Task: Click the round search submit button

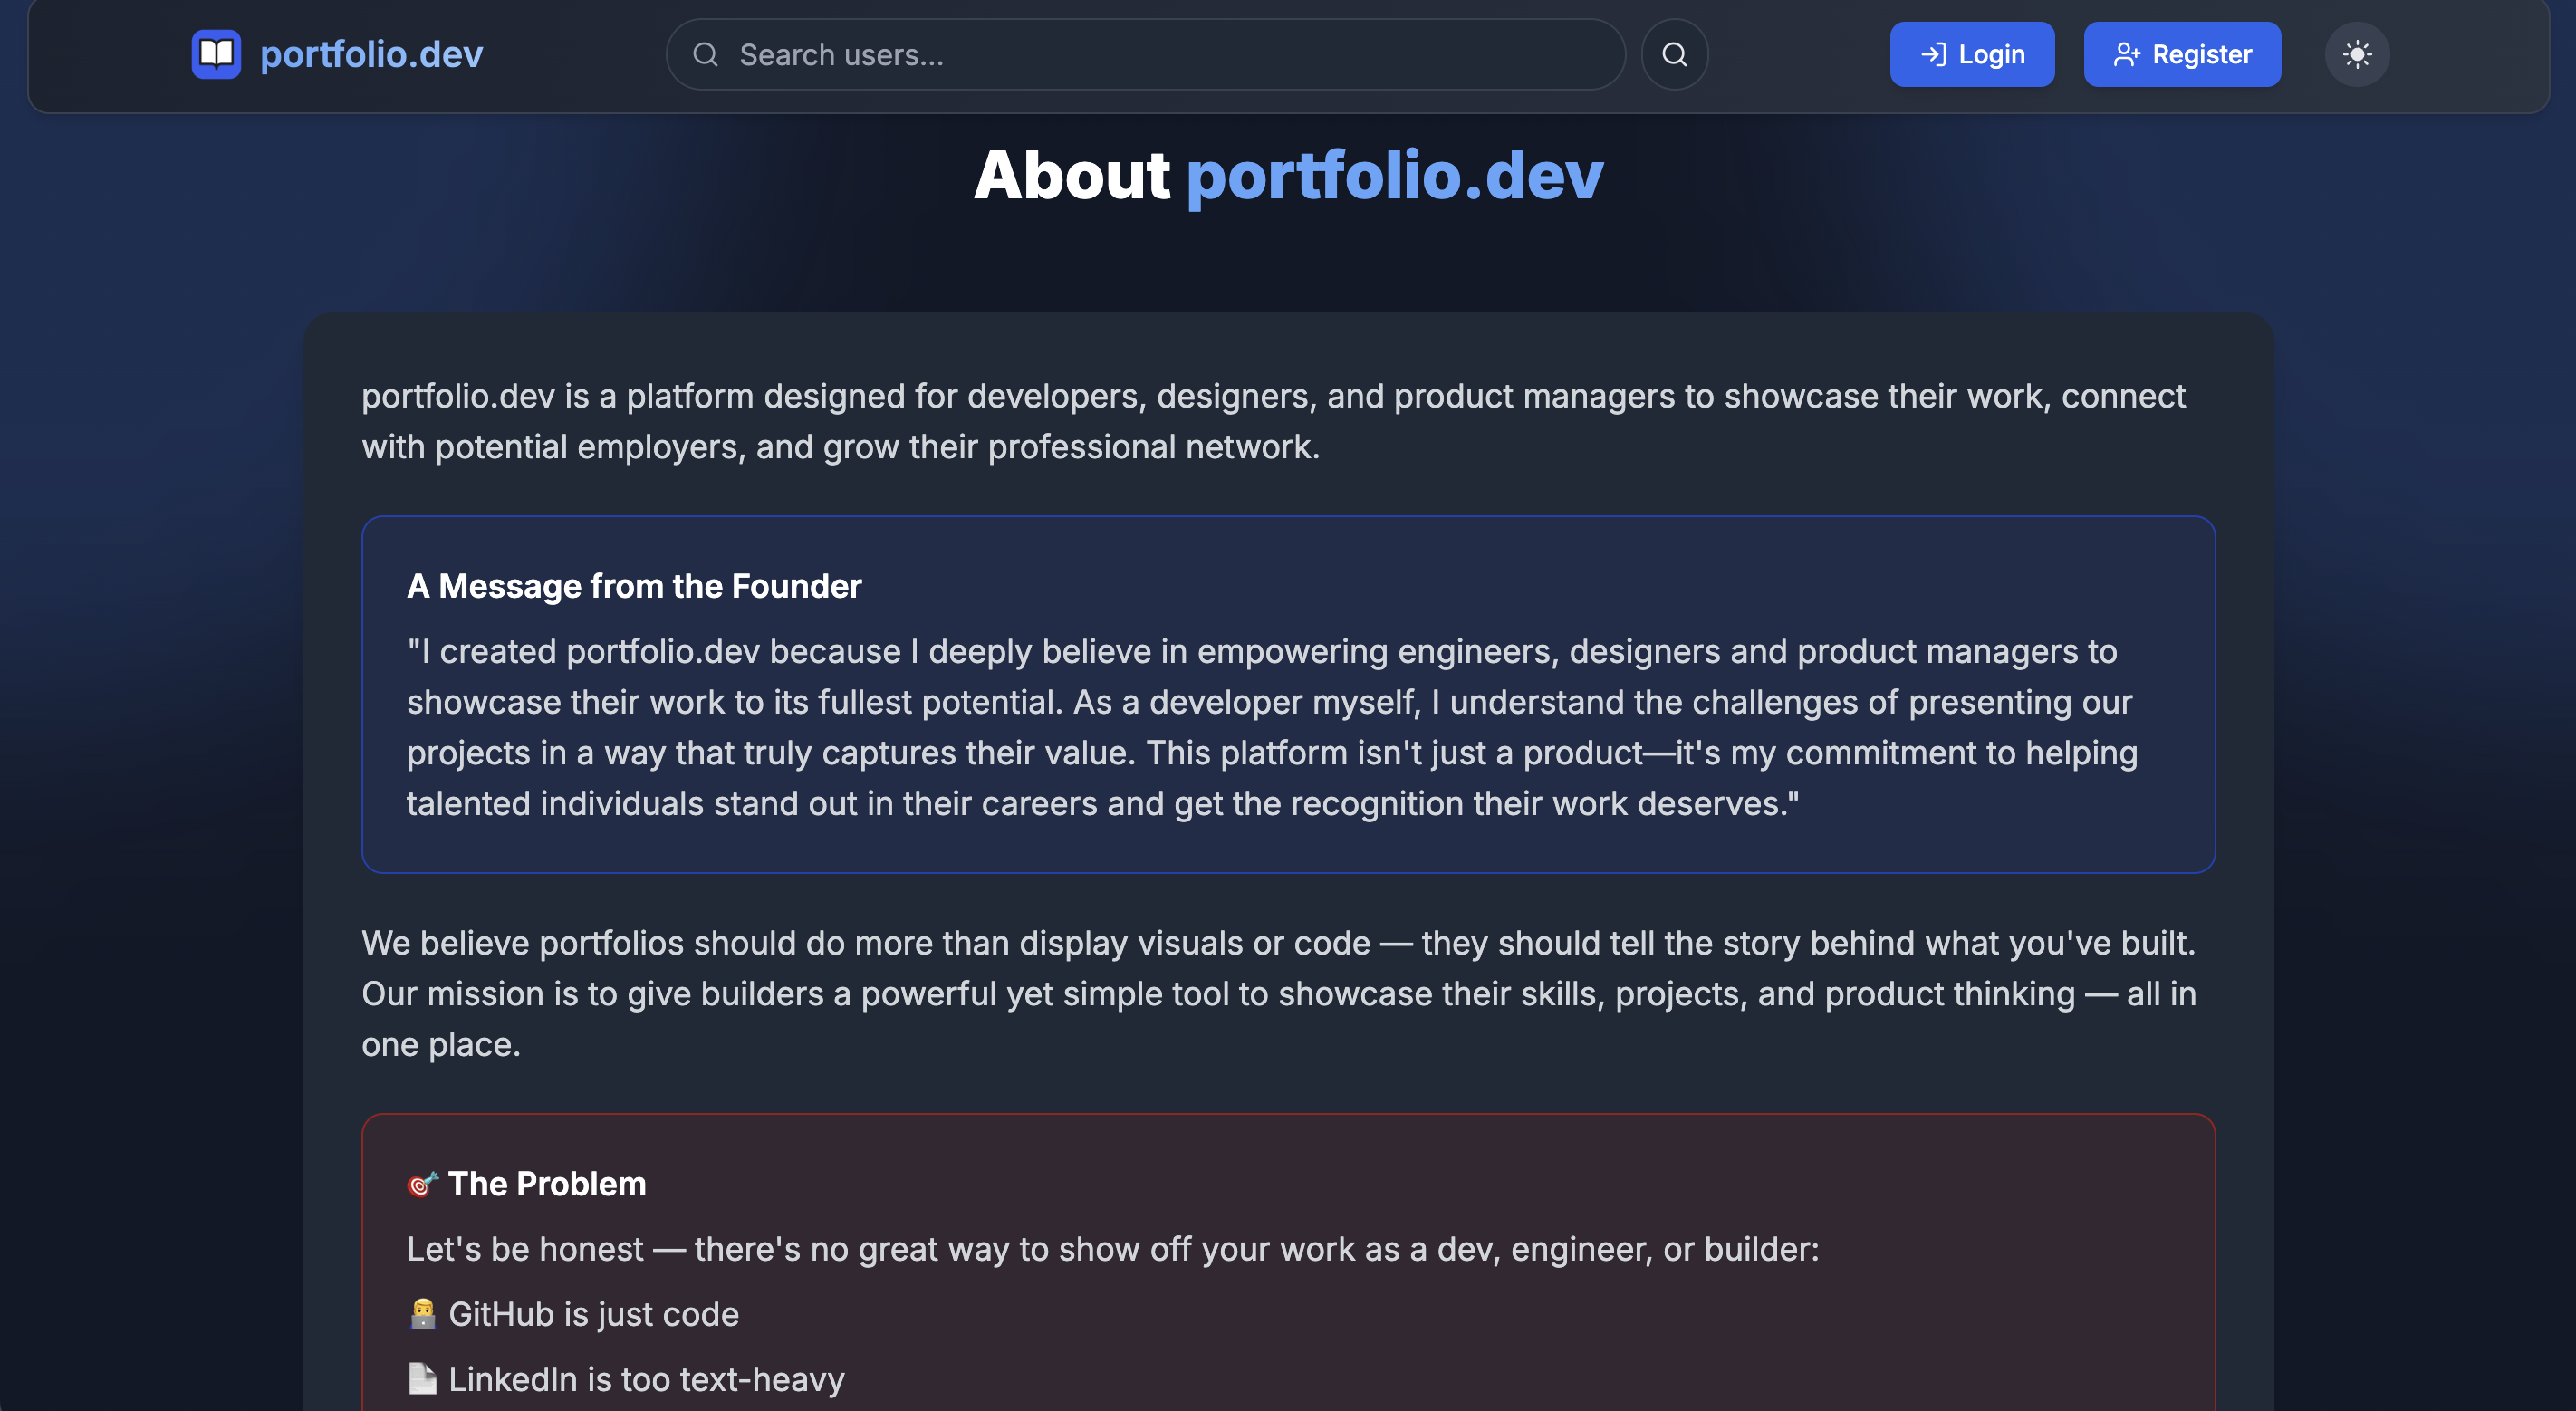Action: tap(1674, 54)
